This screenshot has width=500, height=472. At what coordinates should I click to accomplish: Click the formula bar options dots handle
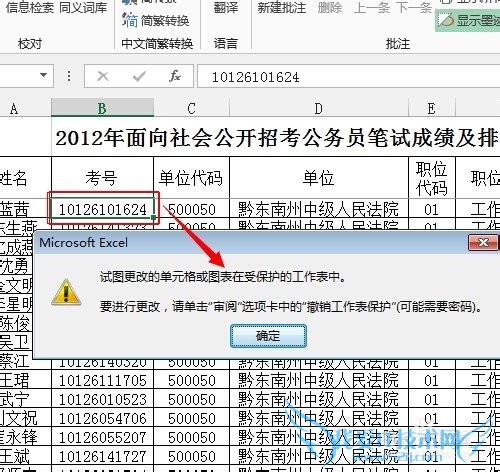[x=69, y=76]
